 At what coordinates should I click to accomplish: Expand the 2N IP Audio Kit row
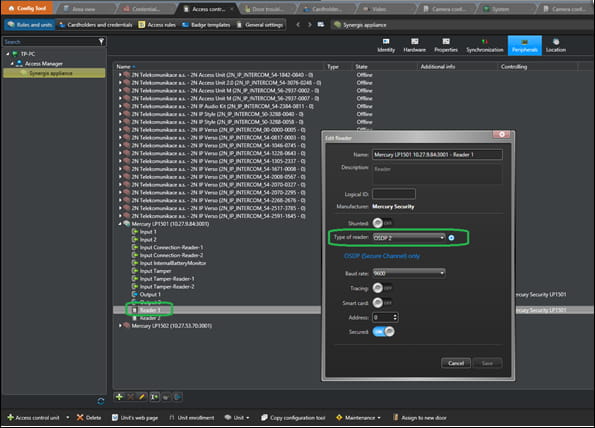coord(120,106)
